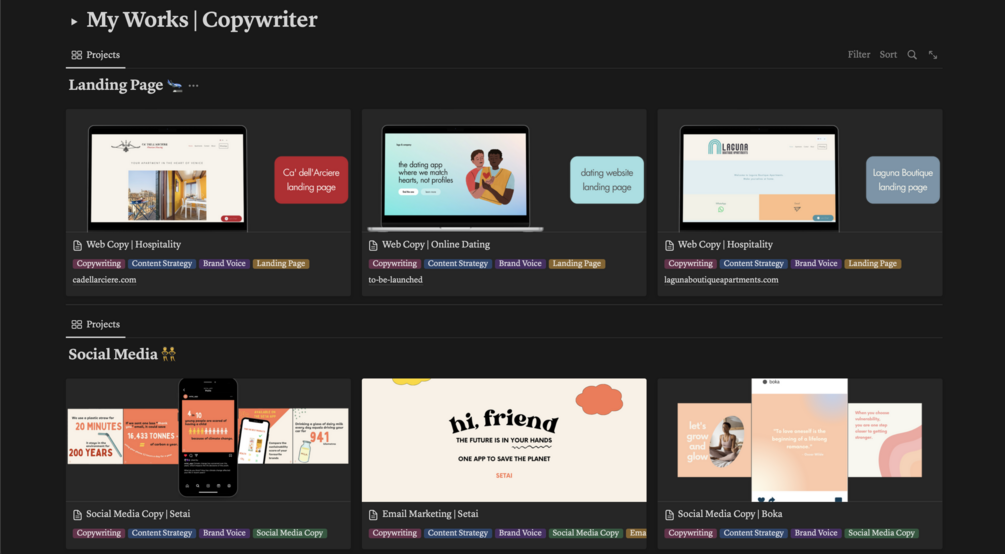Screen dimensions: 1005x554
Task: Open the hi, friend email thumbnail
Action: [504, 440]
